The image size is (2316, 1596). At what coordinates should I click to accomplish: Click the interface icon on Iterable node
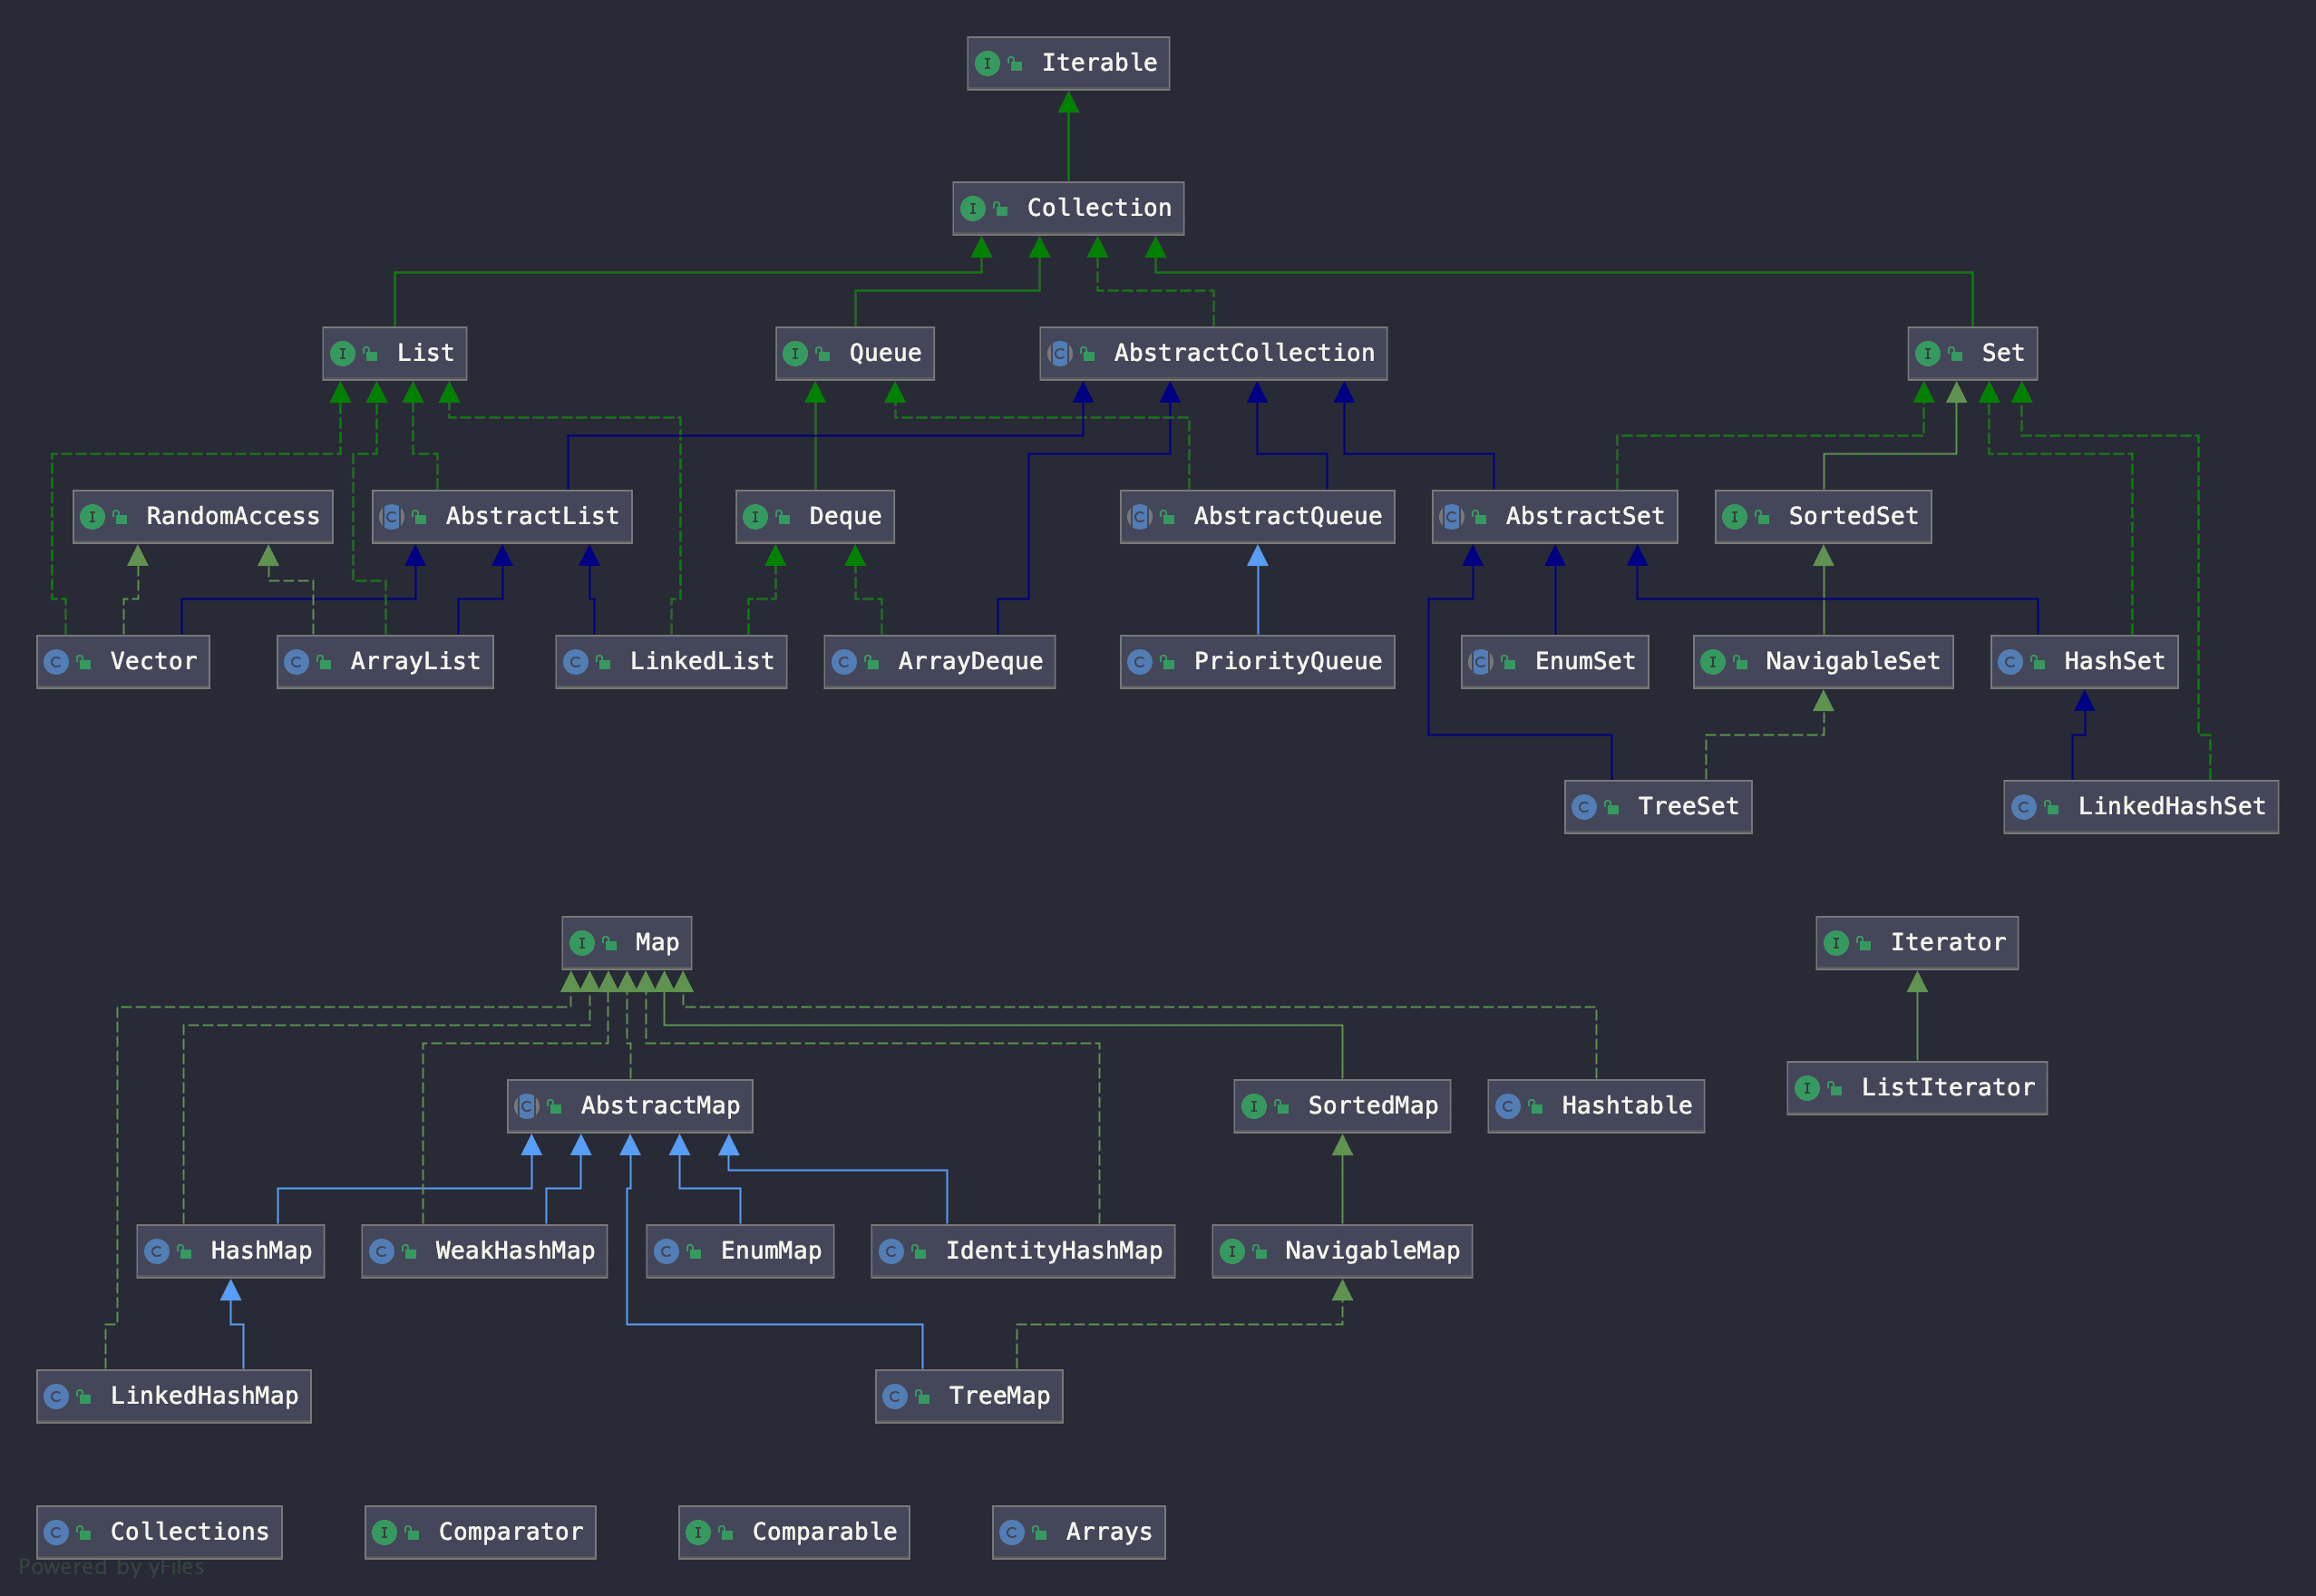tap(987, 63)
